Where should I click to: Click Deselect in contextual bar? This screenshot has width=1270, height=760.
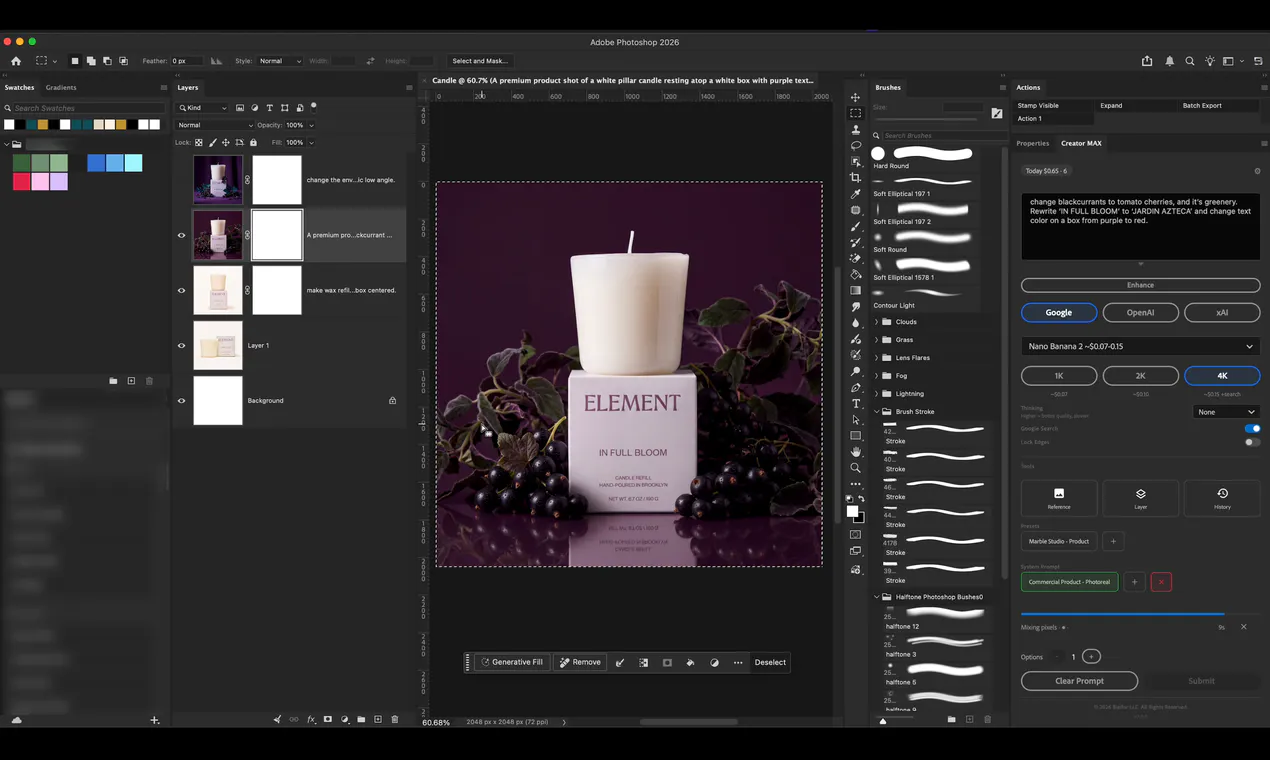tap(770, 662)
